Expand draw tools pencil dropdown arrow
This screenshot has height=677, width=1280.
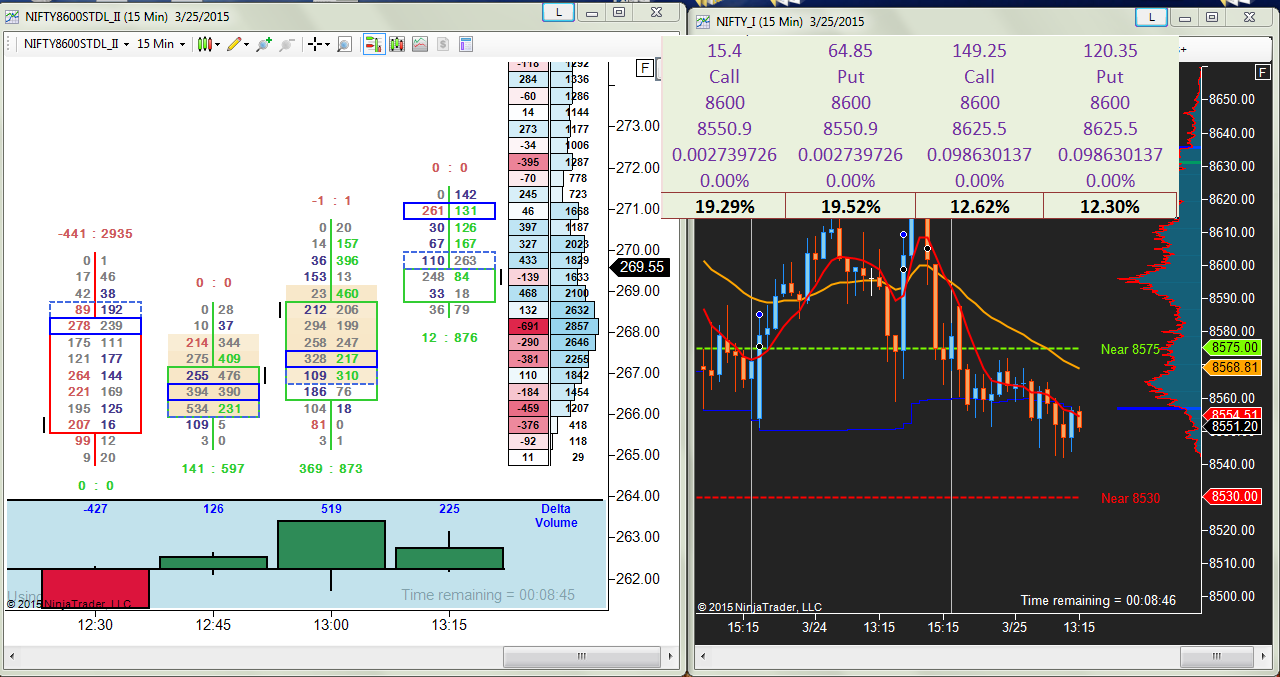click(x=247, y=44)
